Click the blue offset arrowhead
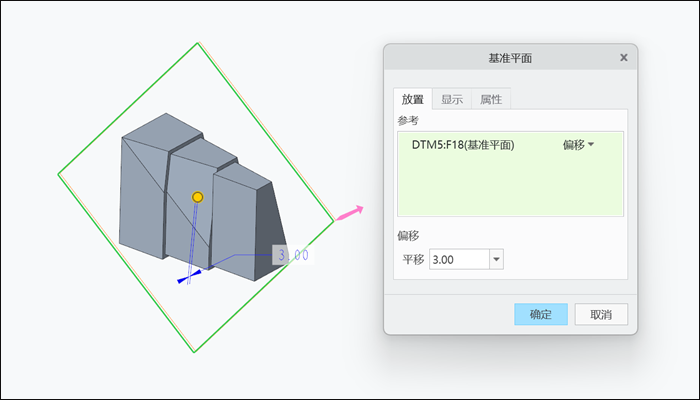This screenshot has width=700, height=400. pyautogui.click(x=188, y=277)
